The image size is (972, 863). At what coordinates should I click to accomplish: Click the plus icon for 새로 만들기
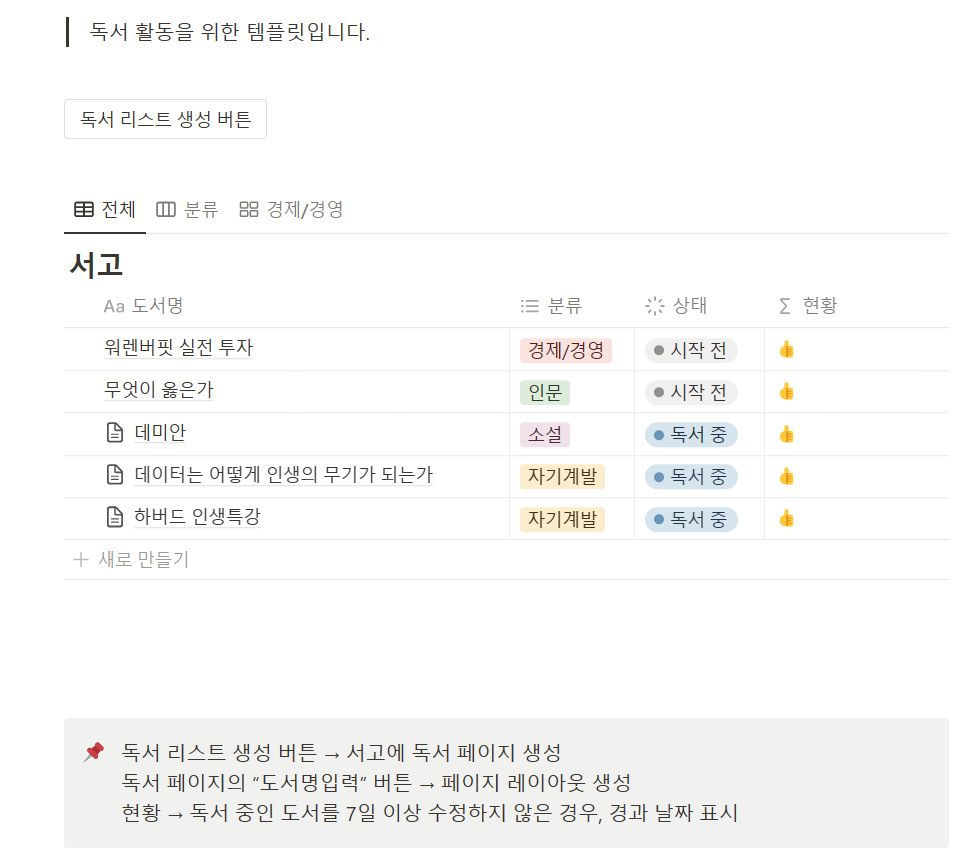[x=81, y=560]
